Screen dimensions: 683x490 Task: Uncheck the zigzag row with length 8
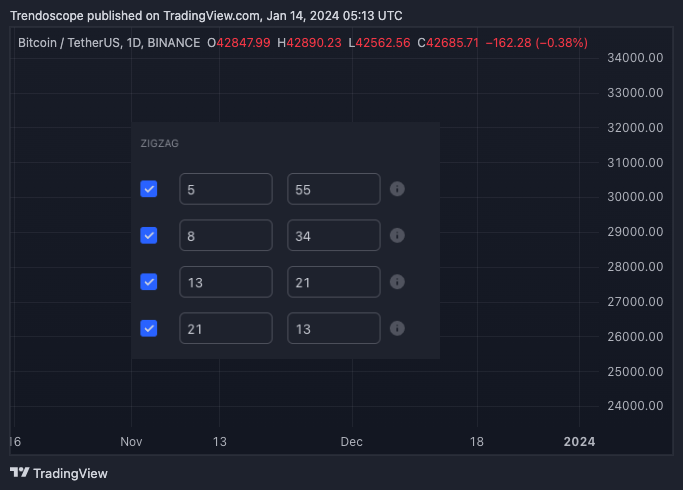pos(149,236)
